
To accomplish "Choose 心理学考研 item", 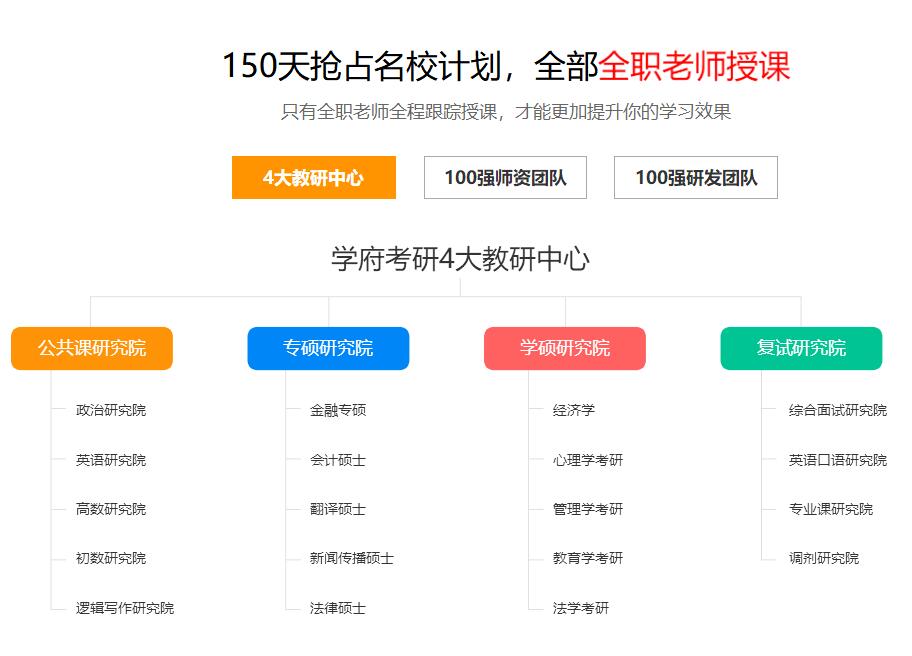I will pyautogui.click(x=587, y=460).
